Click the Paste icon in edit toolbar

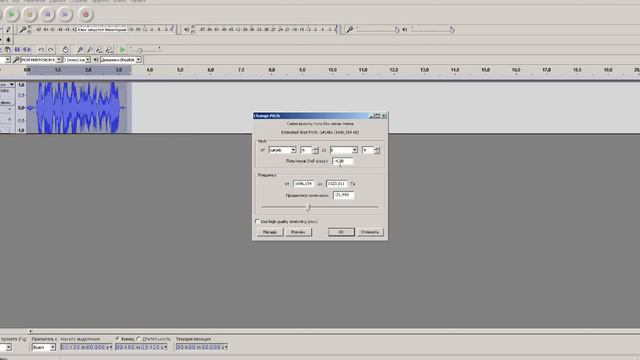tap(8, 50)
